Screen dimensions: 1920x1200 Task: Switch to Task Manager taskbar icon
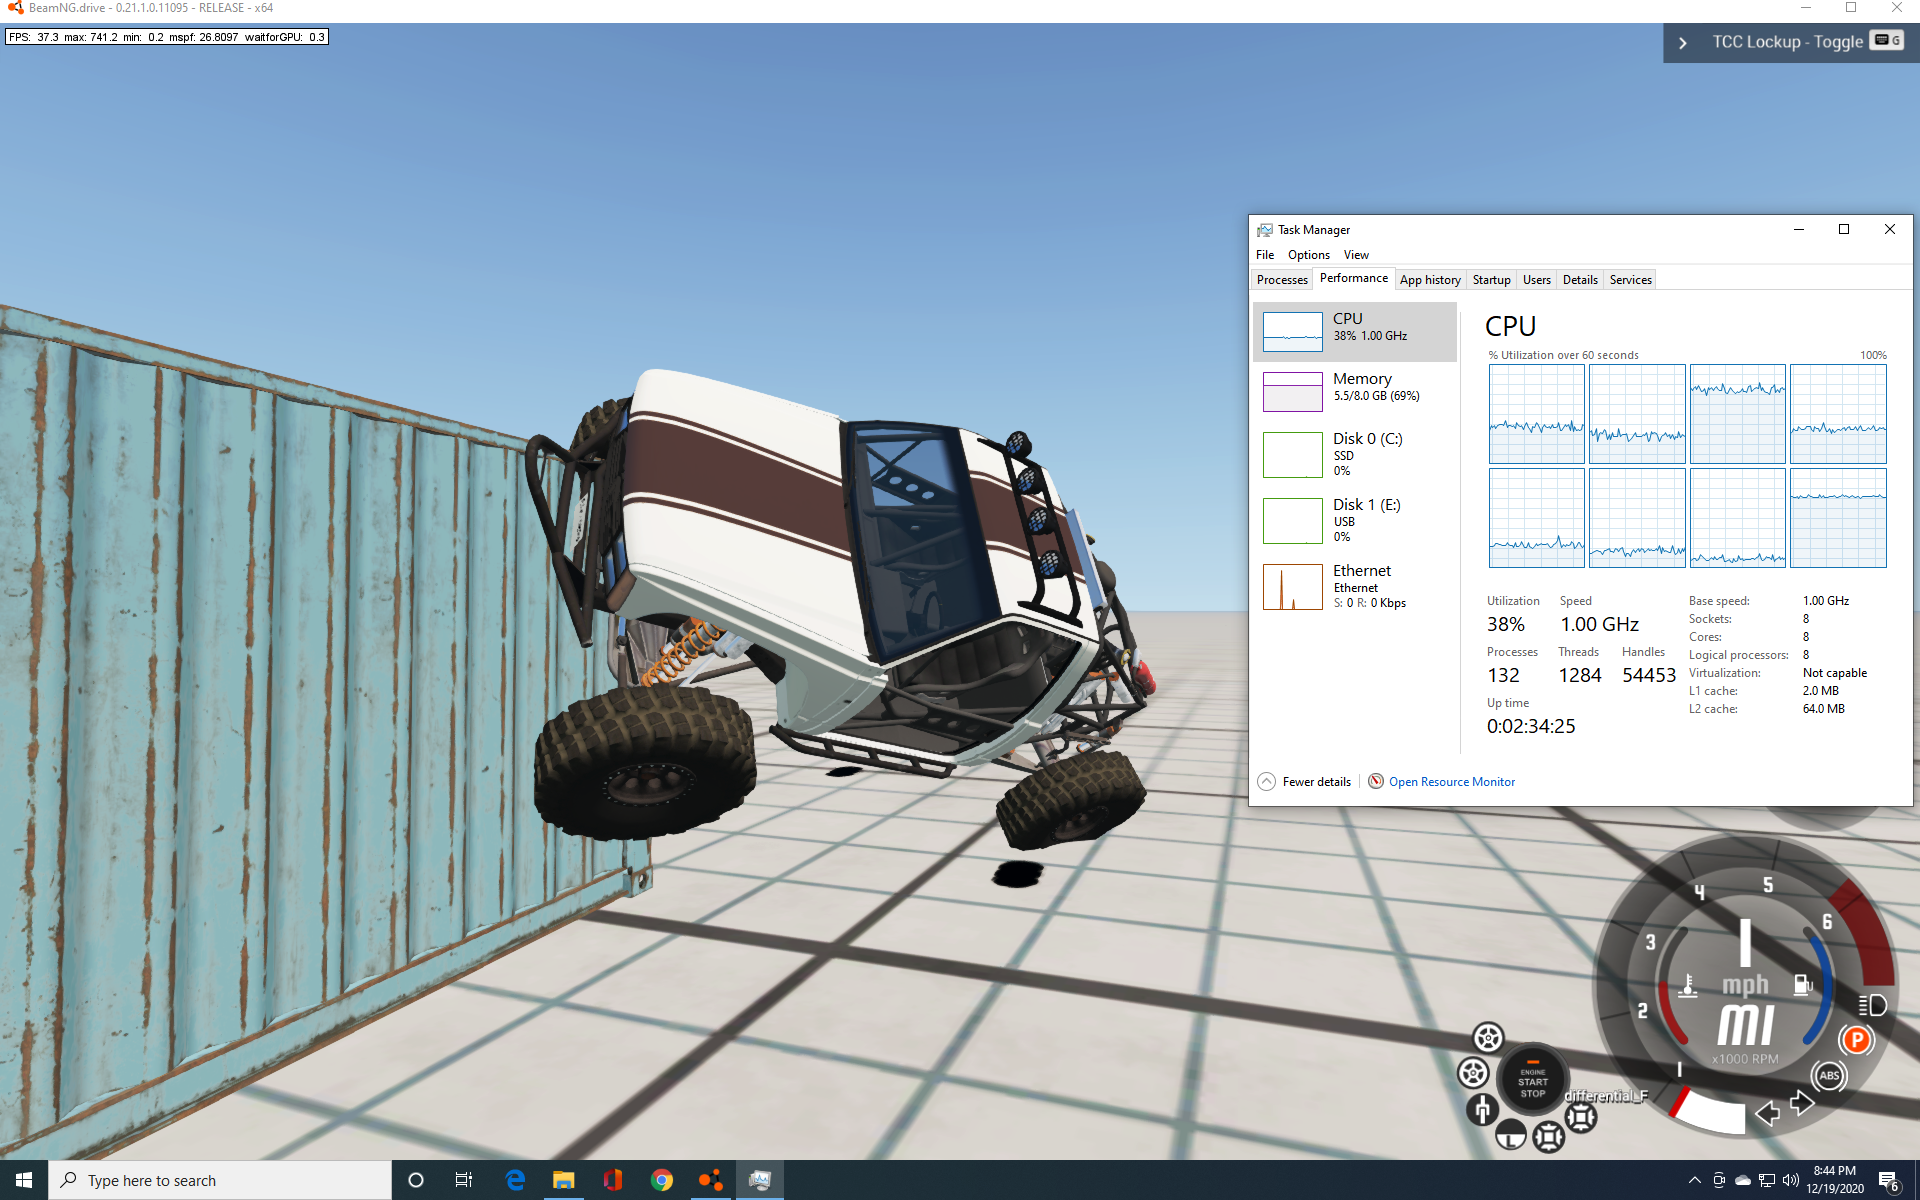coord(760,1180)
